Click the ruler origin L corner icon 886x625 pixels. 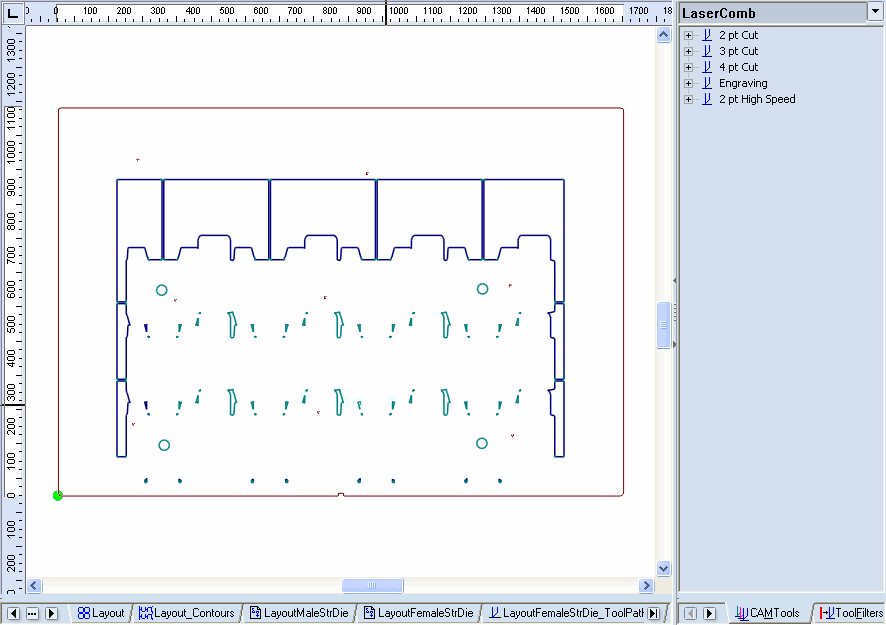(12, 12)
